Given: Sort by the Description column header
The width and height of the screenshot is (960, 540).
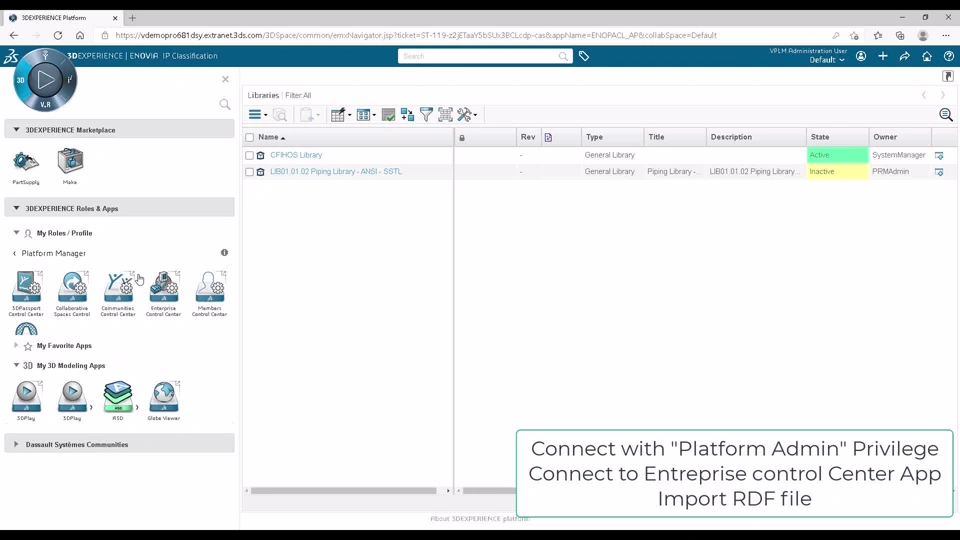Looking at the screenshot, I should pyautogui.click(x=731, y=137).
